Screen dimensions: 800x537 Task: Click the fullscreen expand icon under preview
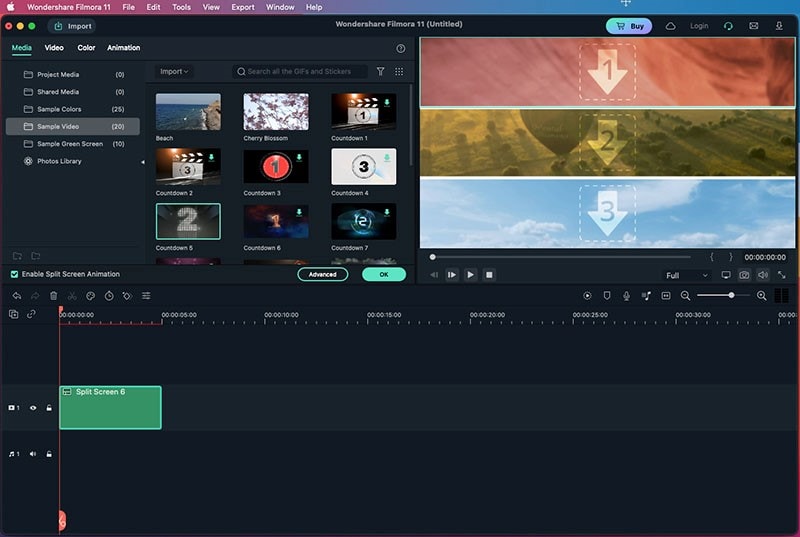coord(782,275)
